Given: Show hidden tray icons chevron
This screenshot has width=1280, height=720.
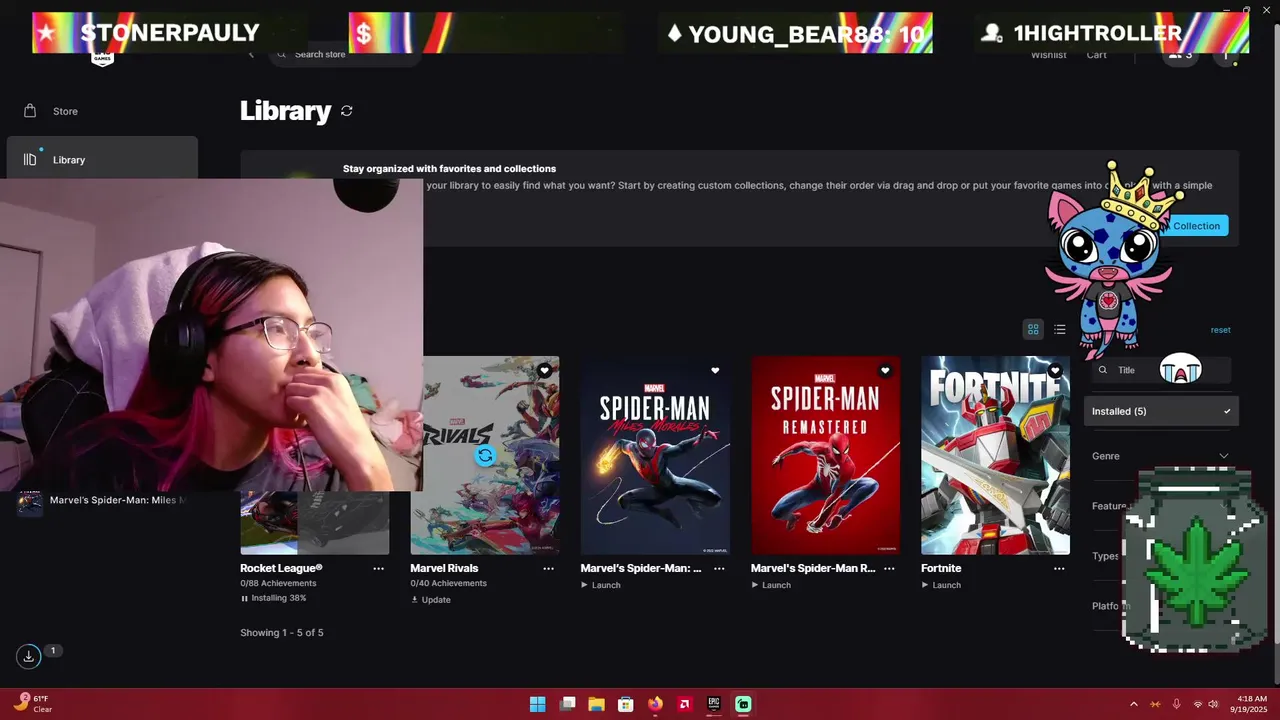Looking at the screenshot, I should point(1133,704).
